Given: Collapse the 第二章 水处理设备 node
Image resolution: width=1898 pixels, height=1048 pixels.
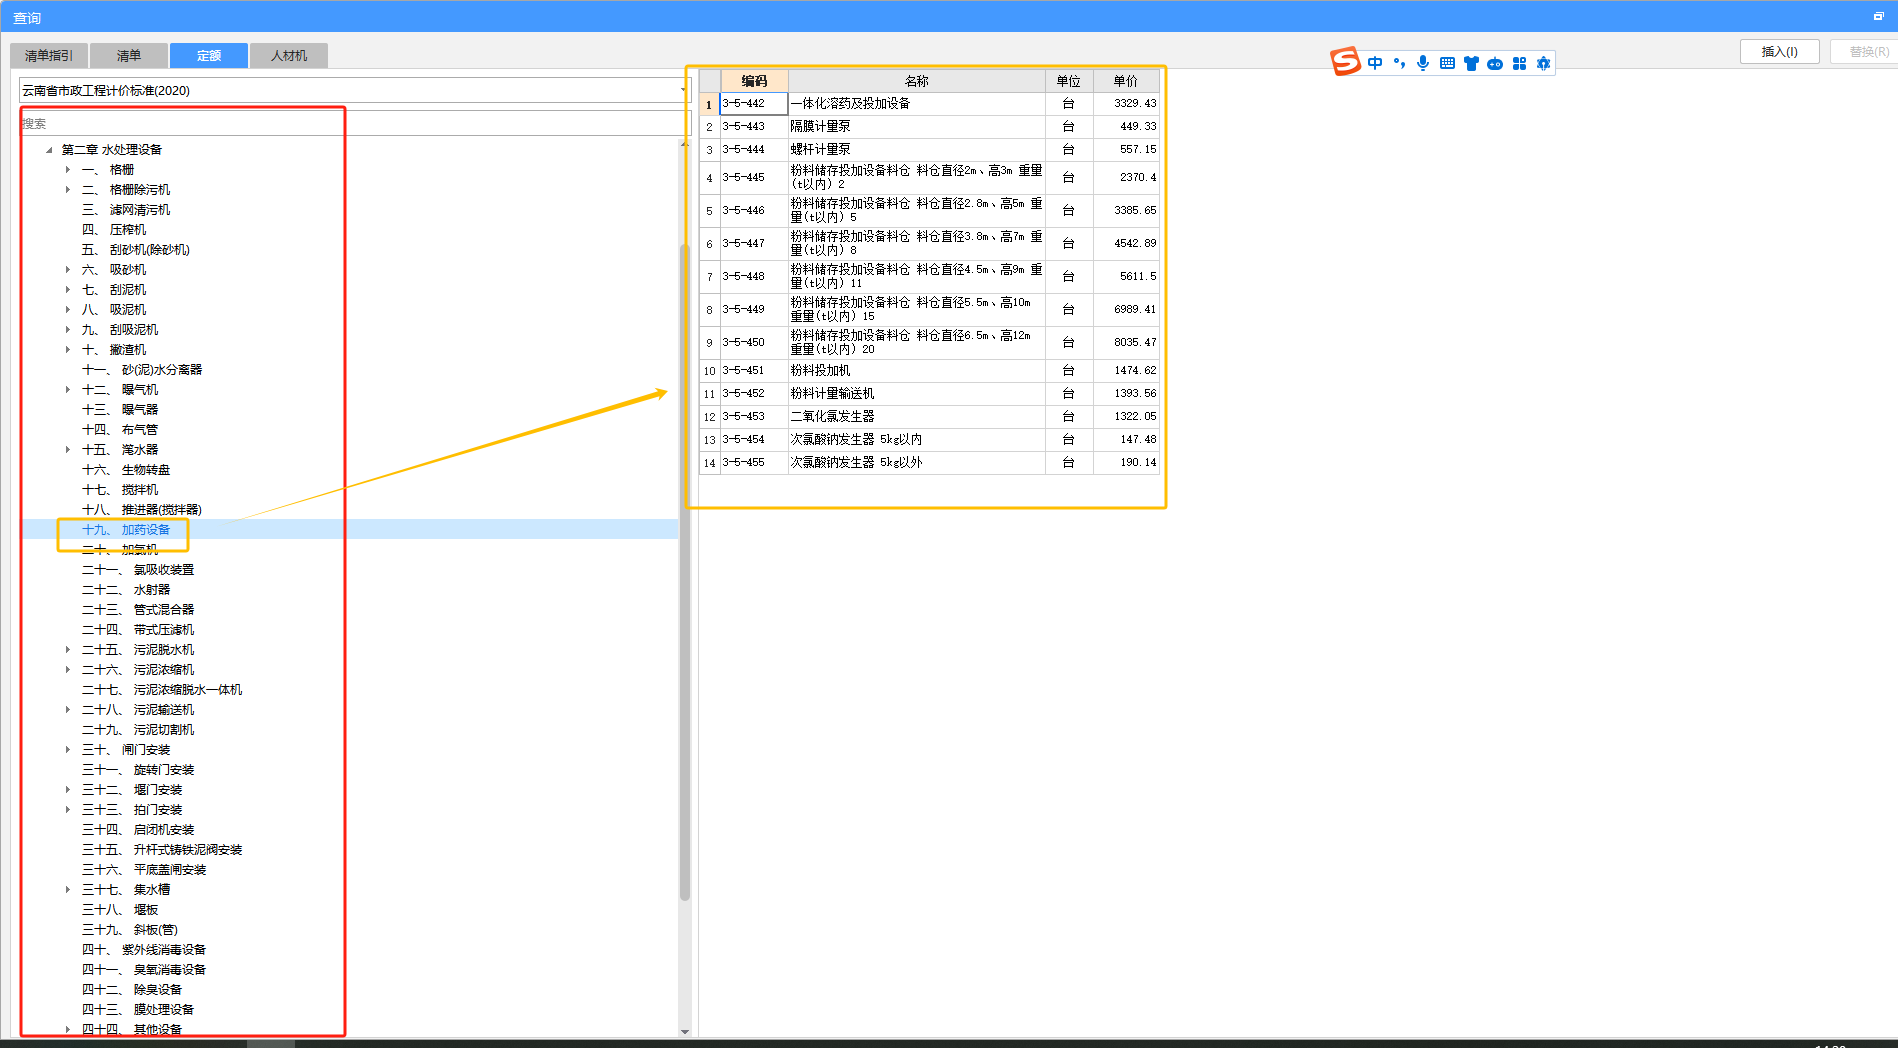Looking at the screenshot, I should click(49, 150).
